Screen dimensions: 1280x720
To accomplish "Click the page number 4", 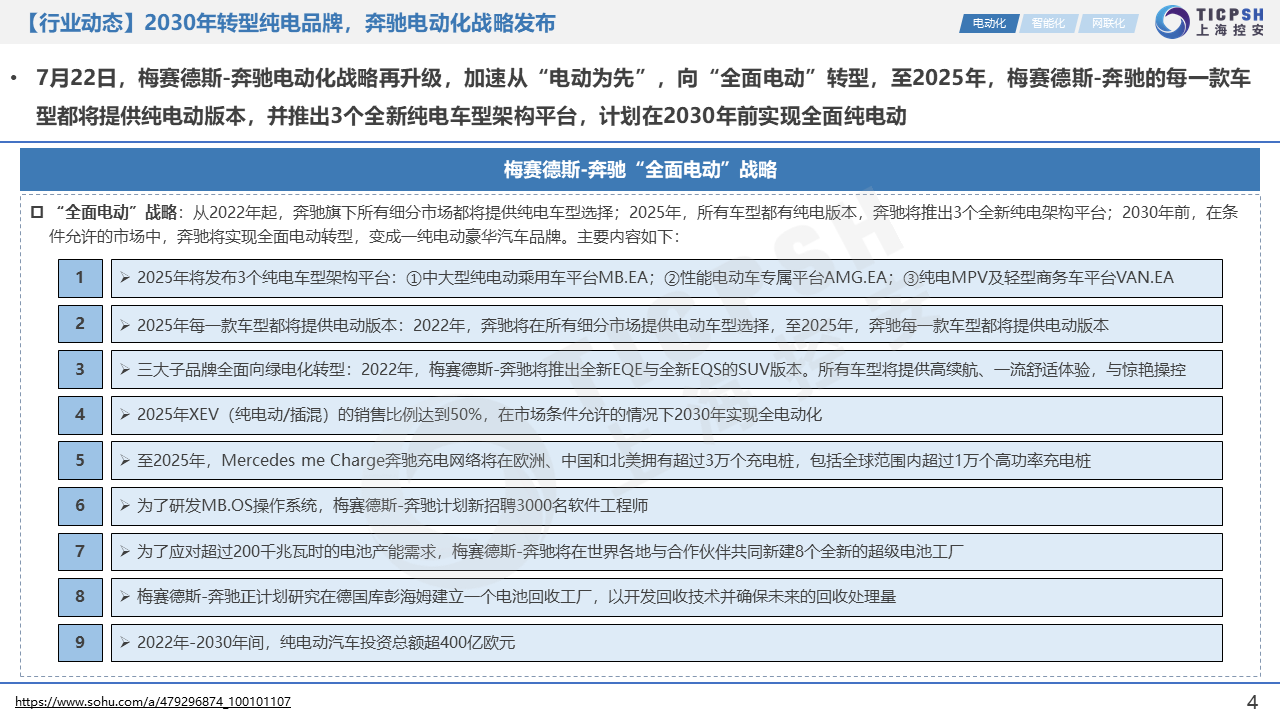I will pos(1252,701).
